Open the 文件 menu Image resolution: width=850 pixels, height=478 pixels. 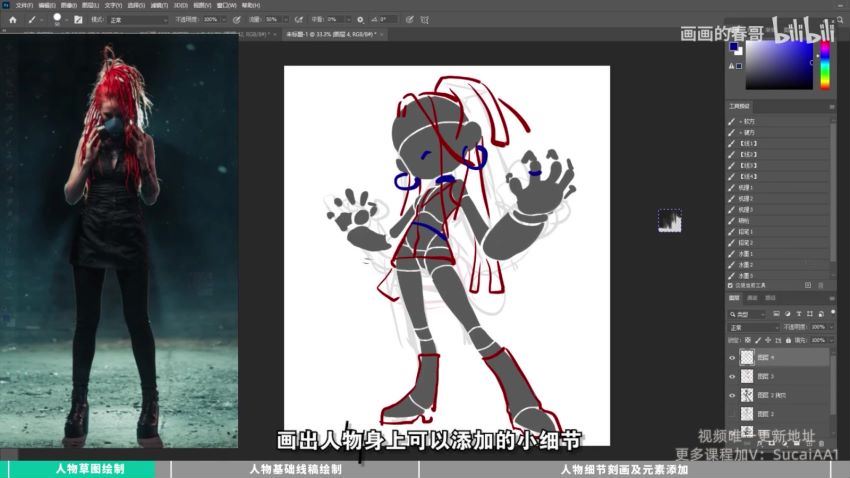[x=22, y=5]
